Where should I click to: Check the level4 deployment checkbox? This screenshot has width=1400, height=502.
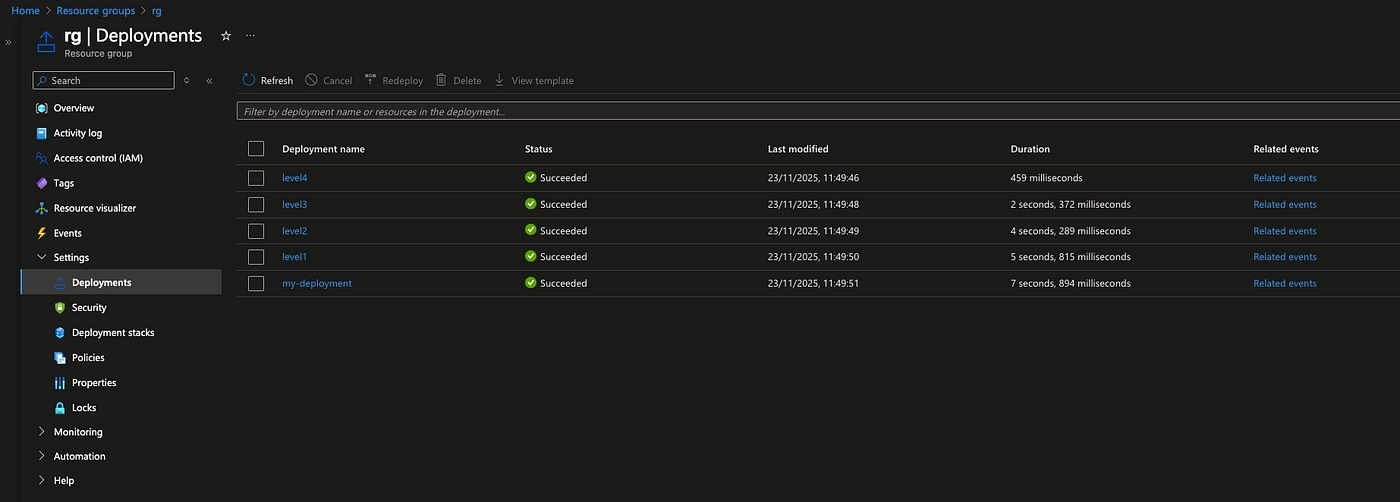tap(256, 178)
